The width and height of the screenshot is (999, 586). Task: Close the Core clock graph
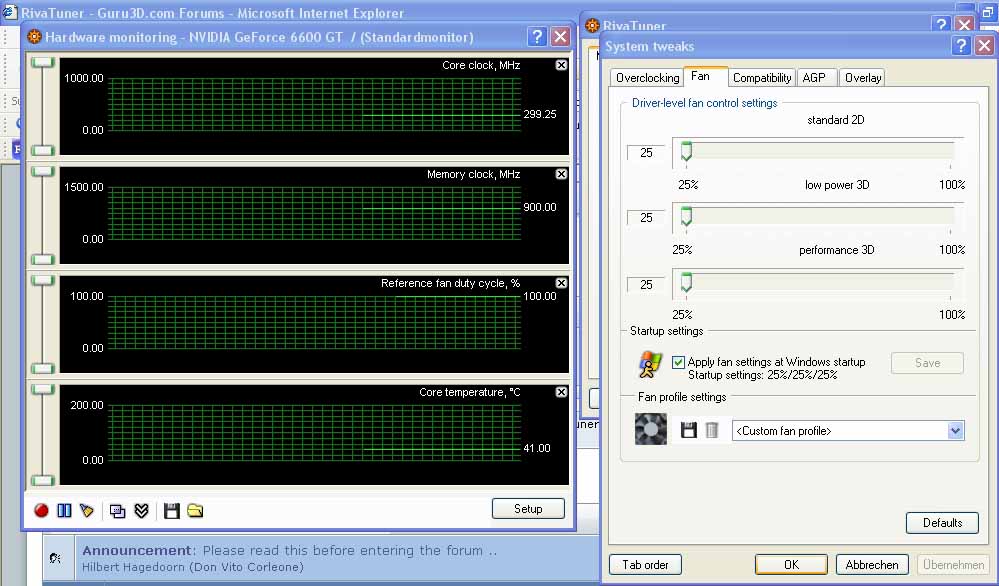tap(561, 65)
